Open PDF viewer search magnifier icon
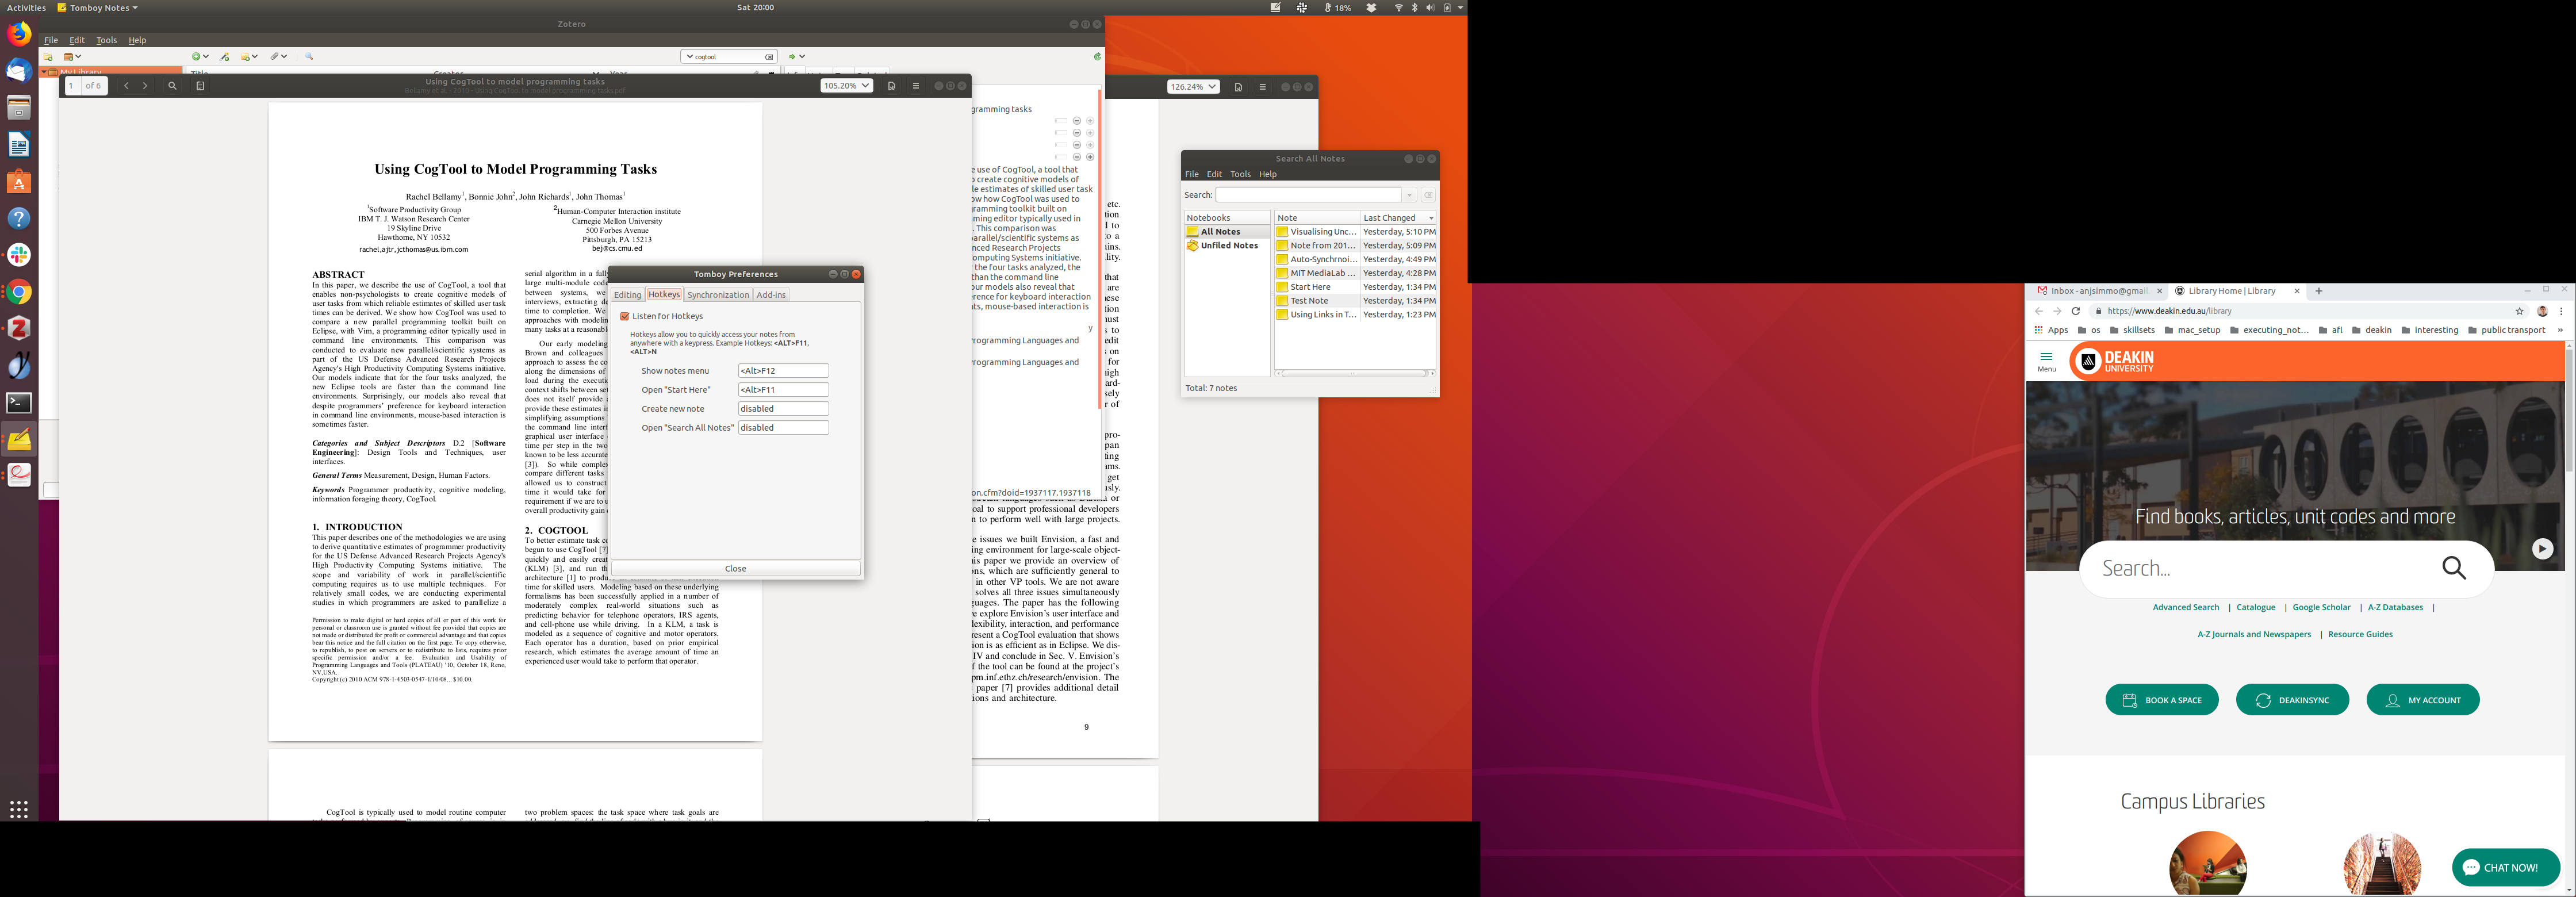 (172, 86)
